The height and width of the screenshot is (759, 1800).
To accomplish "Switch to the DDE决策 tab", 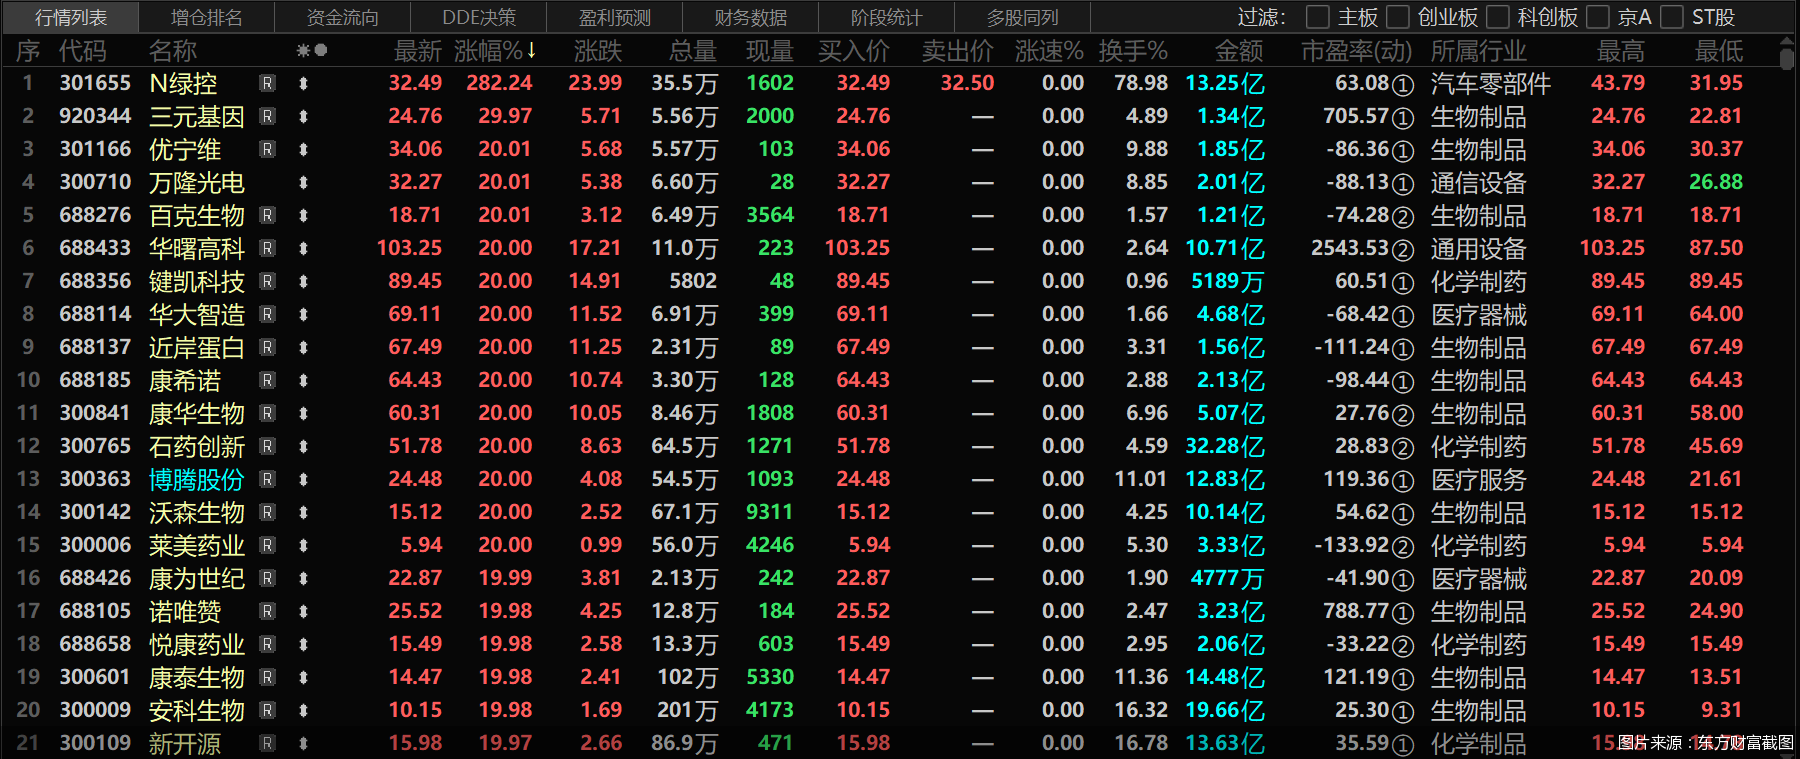I will [x=479, y=17].
